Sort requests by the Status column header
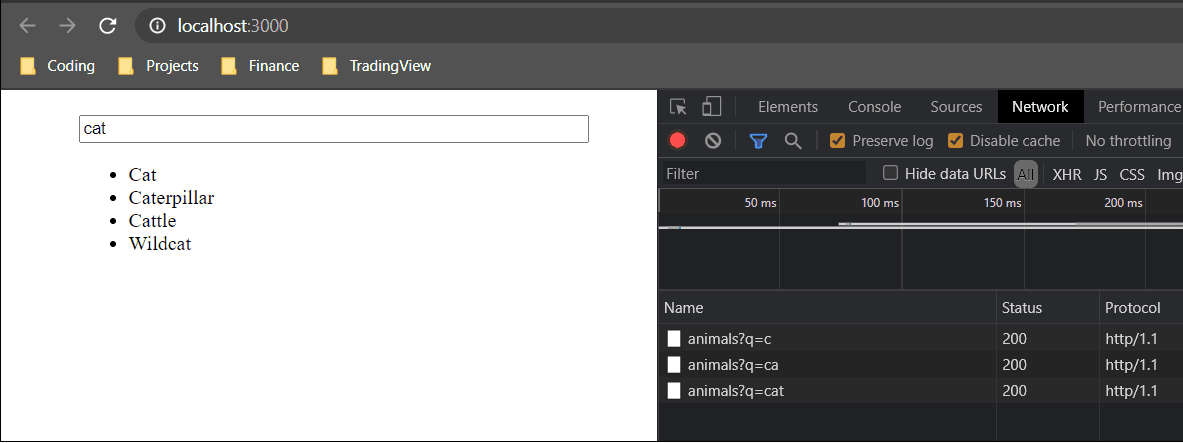This screenshot has height=443, width=1183. click(x=1048, y=308)
